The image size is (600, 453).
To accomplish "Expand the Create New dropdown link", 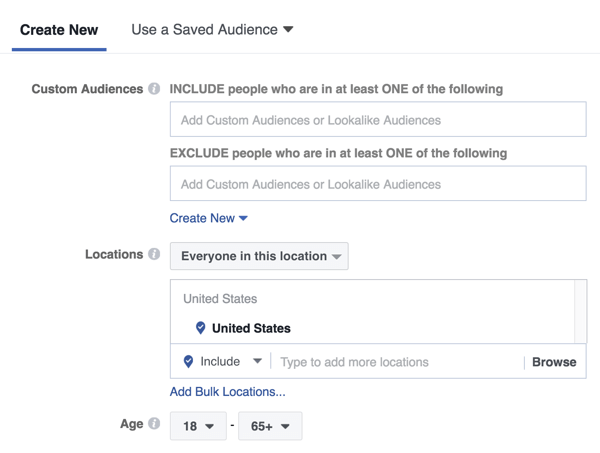I will coord(208,218).
